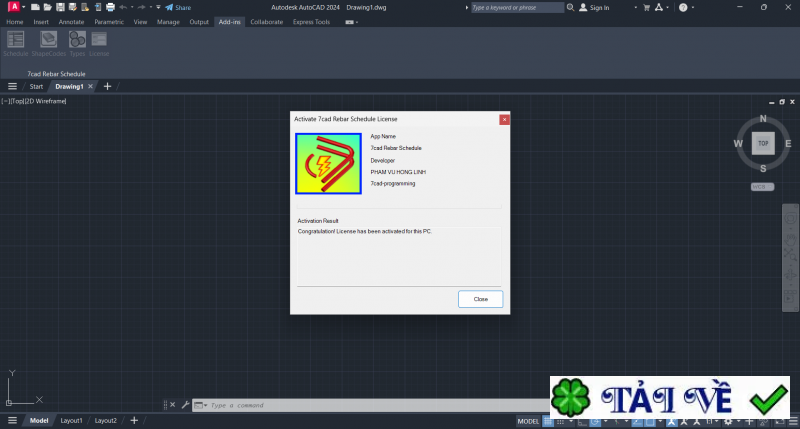The width and height of the screenshot is (800, 429).
Task: Click Sign In
Action: coord(594,7)
